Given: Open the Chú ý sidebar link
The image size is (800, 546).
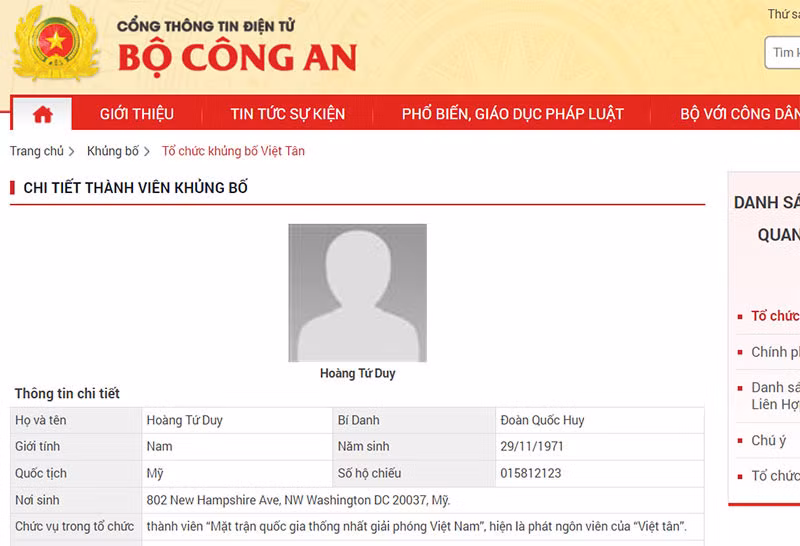Looking at the screenshot, I should (x=768, y=440).
